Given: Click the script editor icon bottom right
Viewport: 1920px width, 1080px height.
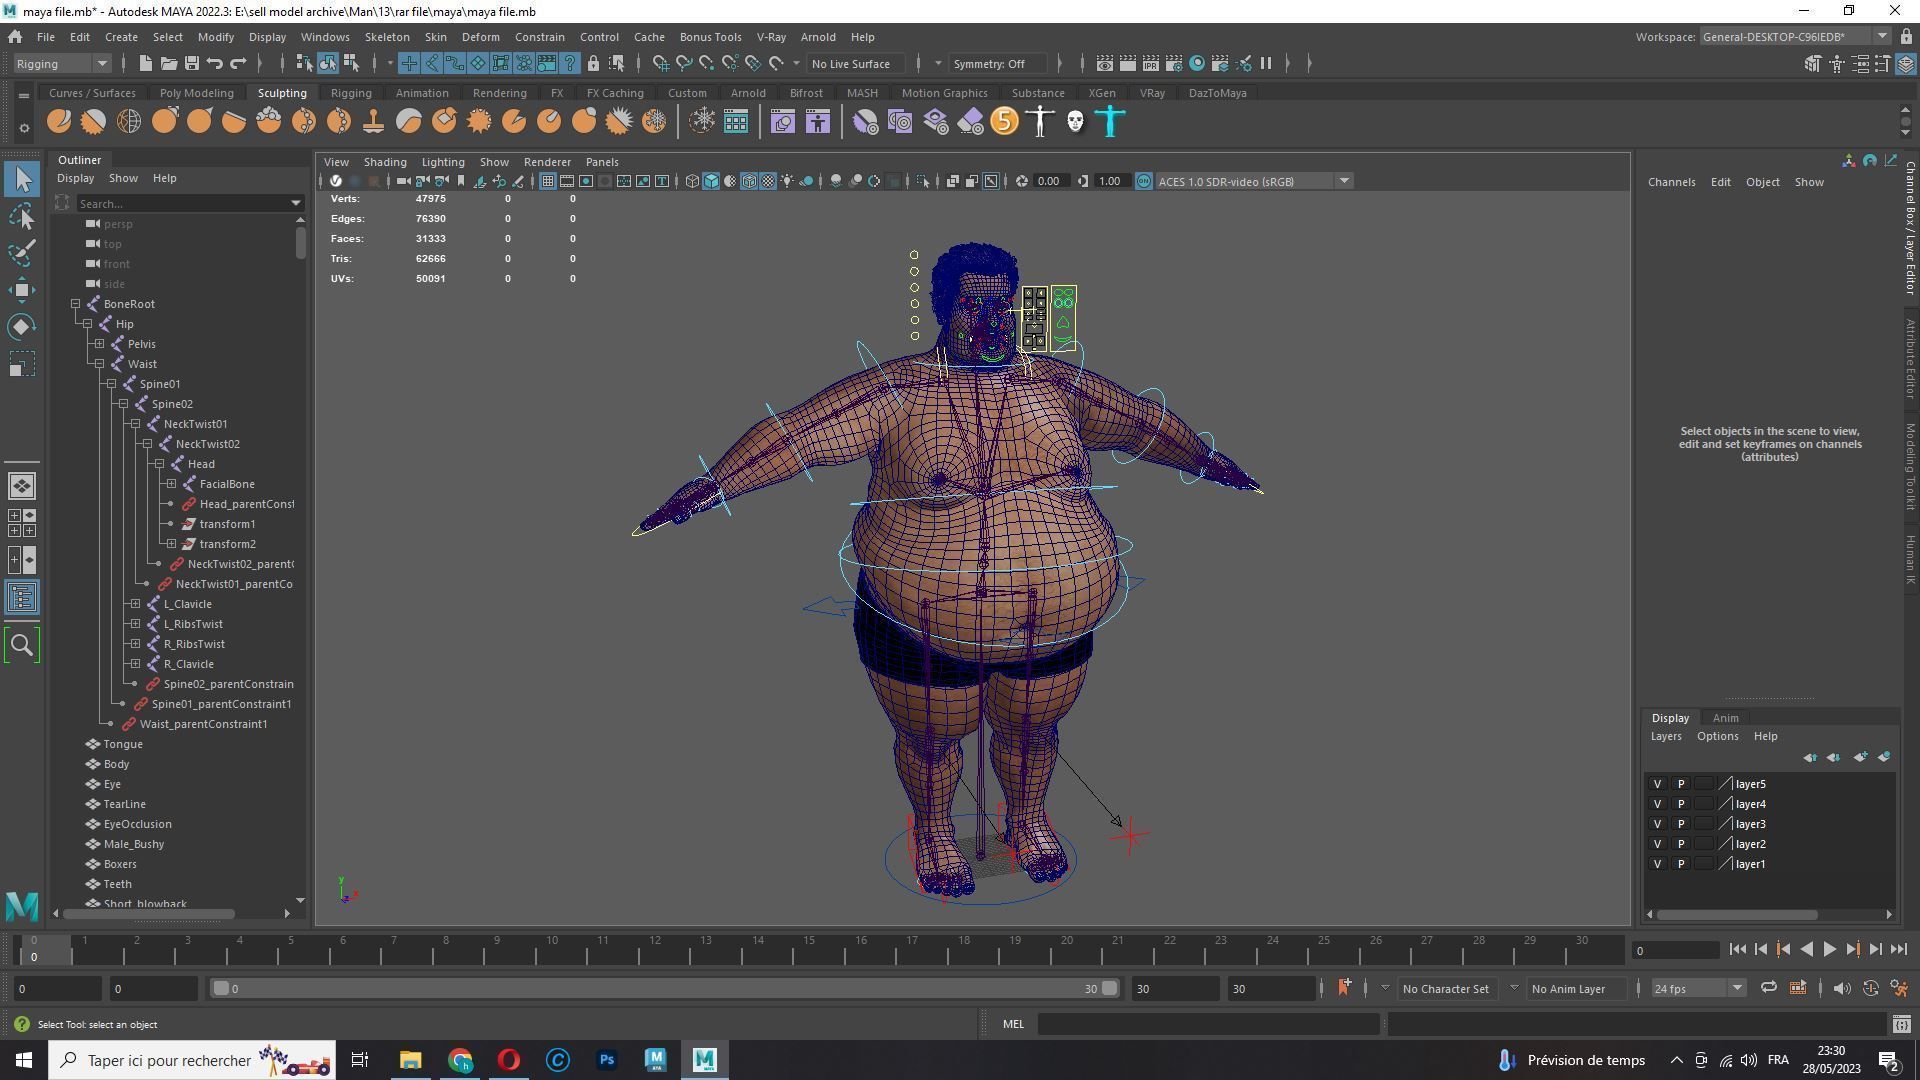Looking at the screenshot, I should [x=1901, y=1024].
